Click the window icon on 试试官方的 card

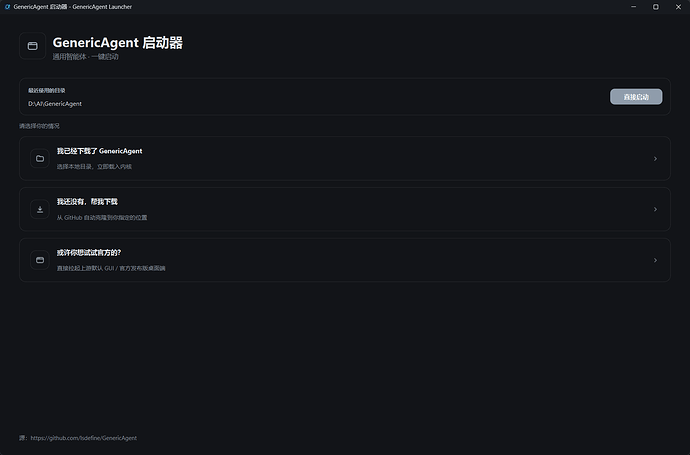tap(40, 260)
